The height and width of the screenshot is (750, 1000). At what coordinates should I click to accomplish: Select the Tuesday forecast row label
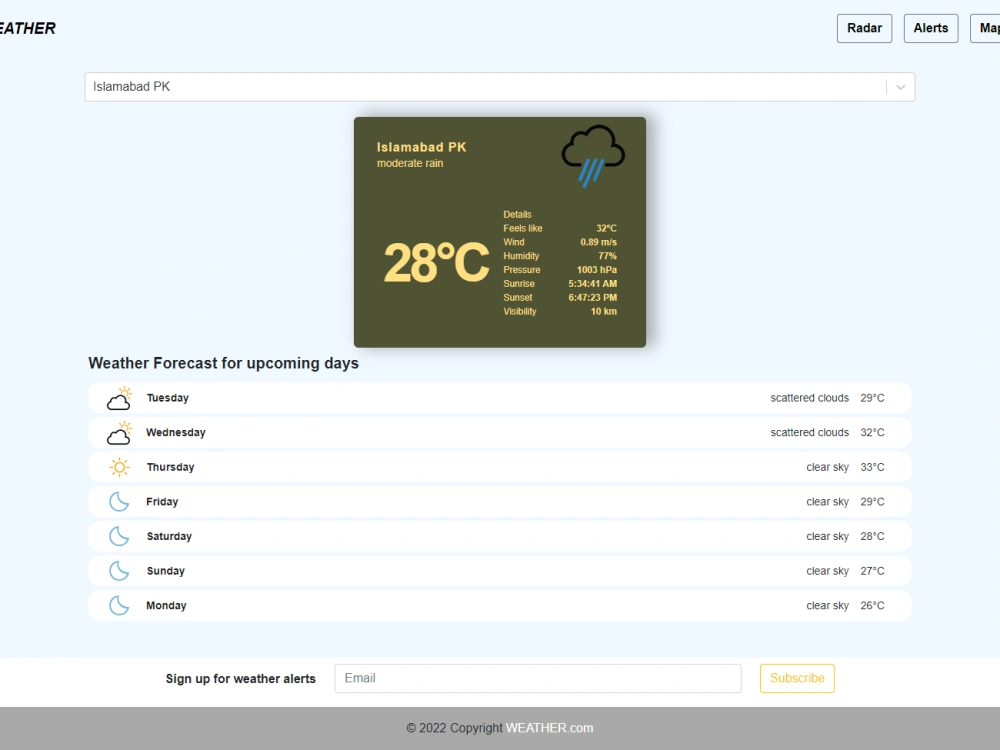tap(168, 398)
